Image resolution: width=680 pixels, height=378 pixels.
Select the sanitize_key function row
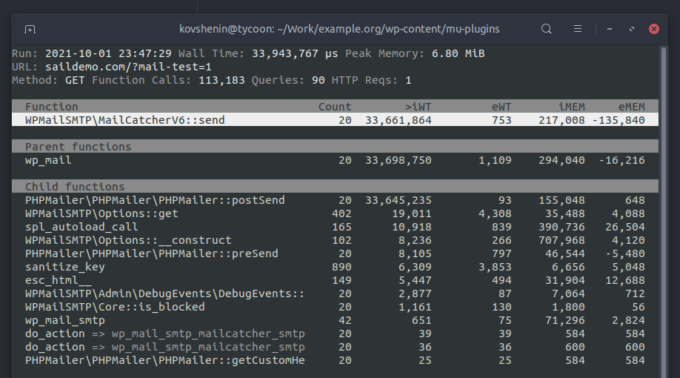(335, 267)
